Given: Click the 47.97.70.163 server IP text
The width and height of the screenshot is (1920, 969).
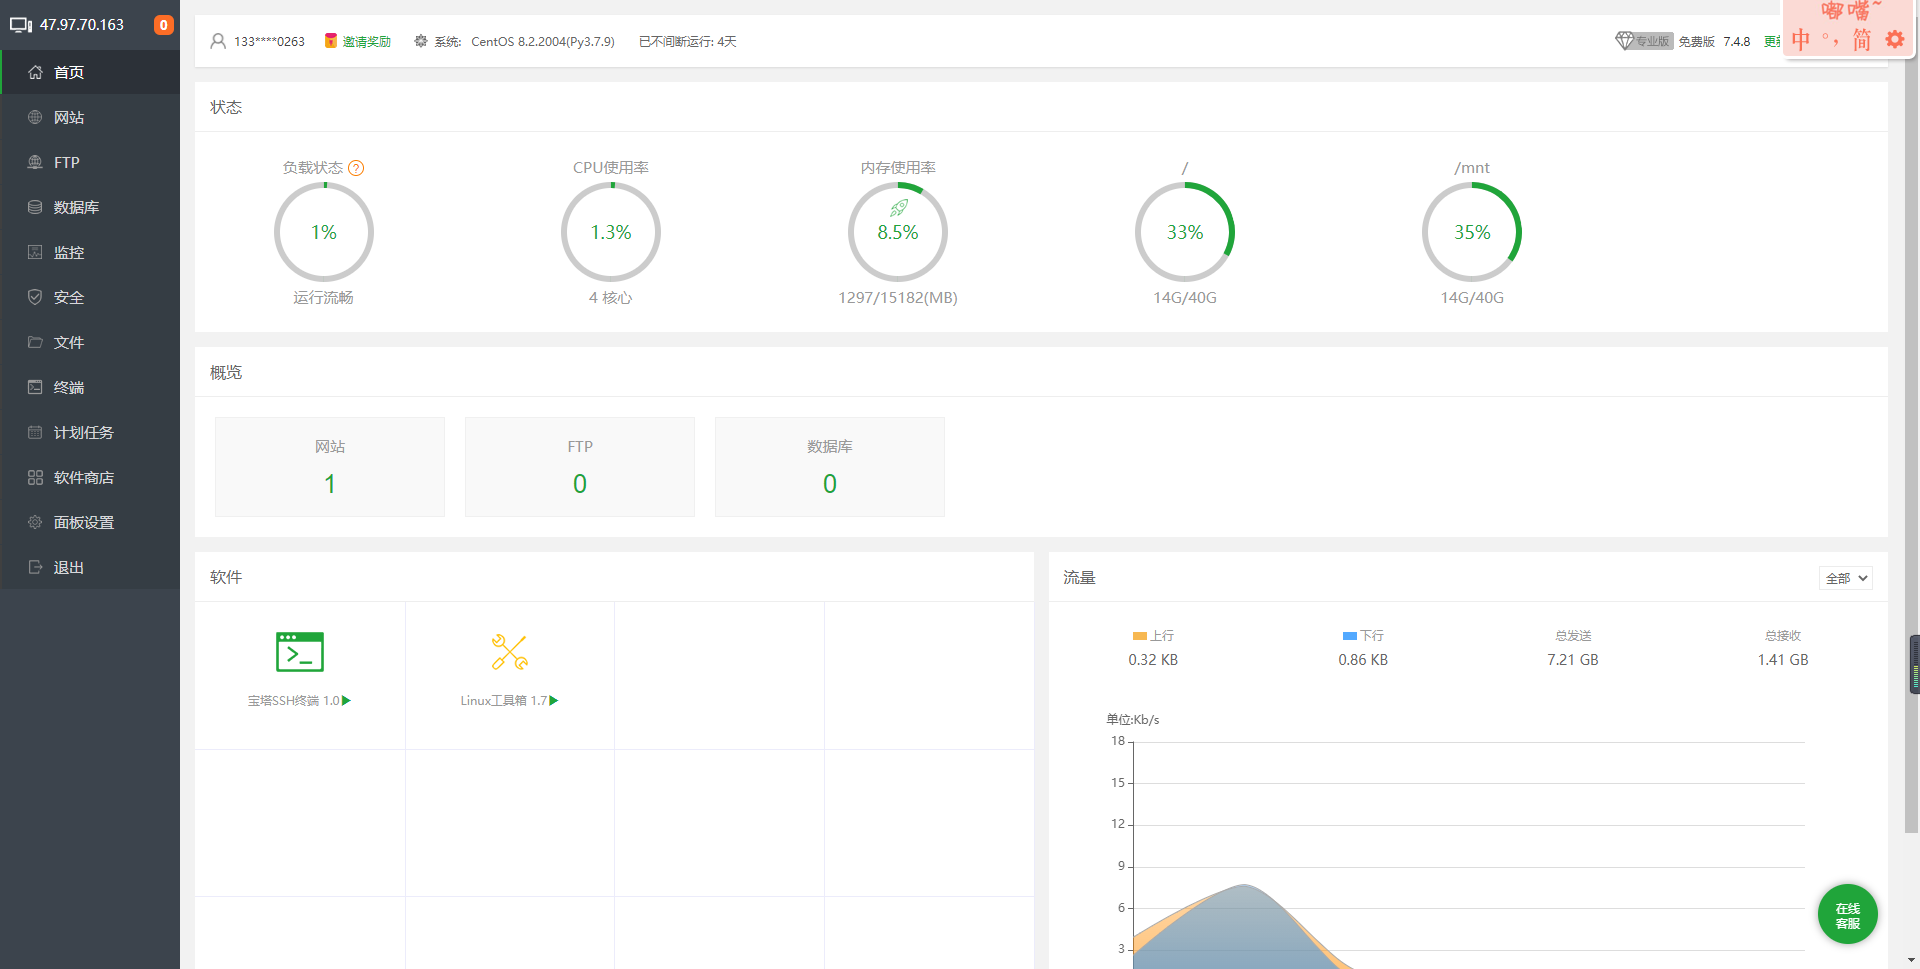Looking at the screenshot, I should 82,25.
